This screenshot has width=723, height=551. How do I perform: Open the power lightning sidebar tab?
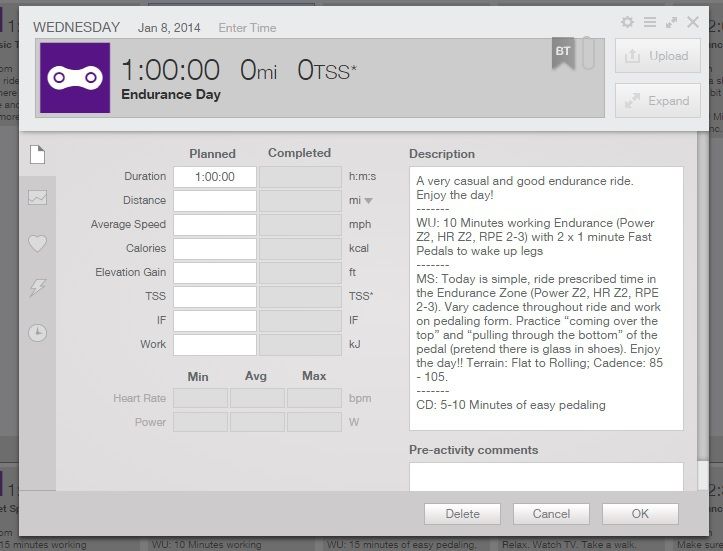coord(37,287)
